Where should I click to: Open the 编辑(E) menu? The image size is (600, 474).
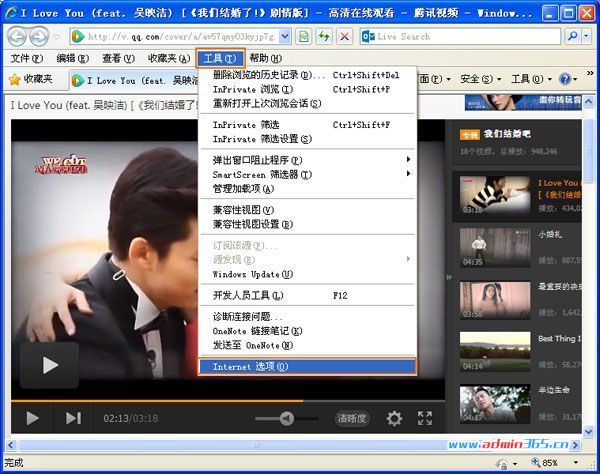(x=72, y=58)
